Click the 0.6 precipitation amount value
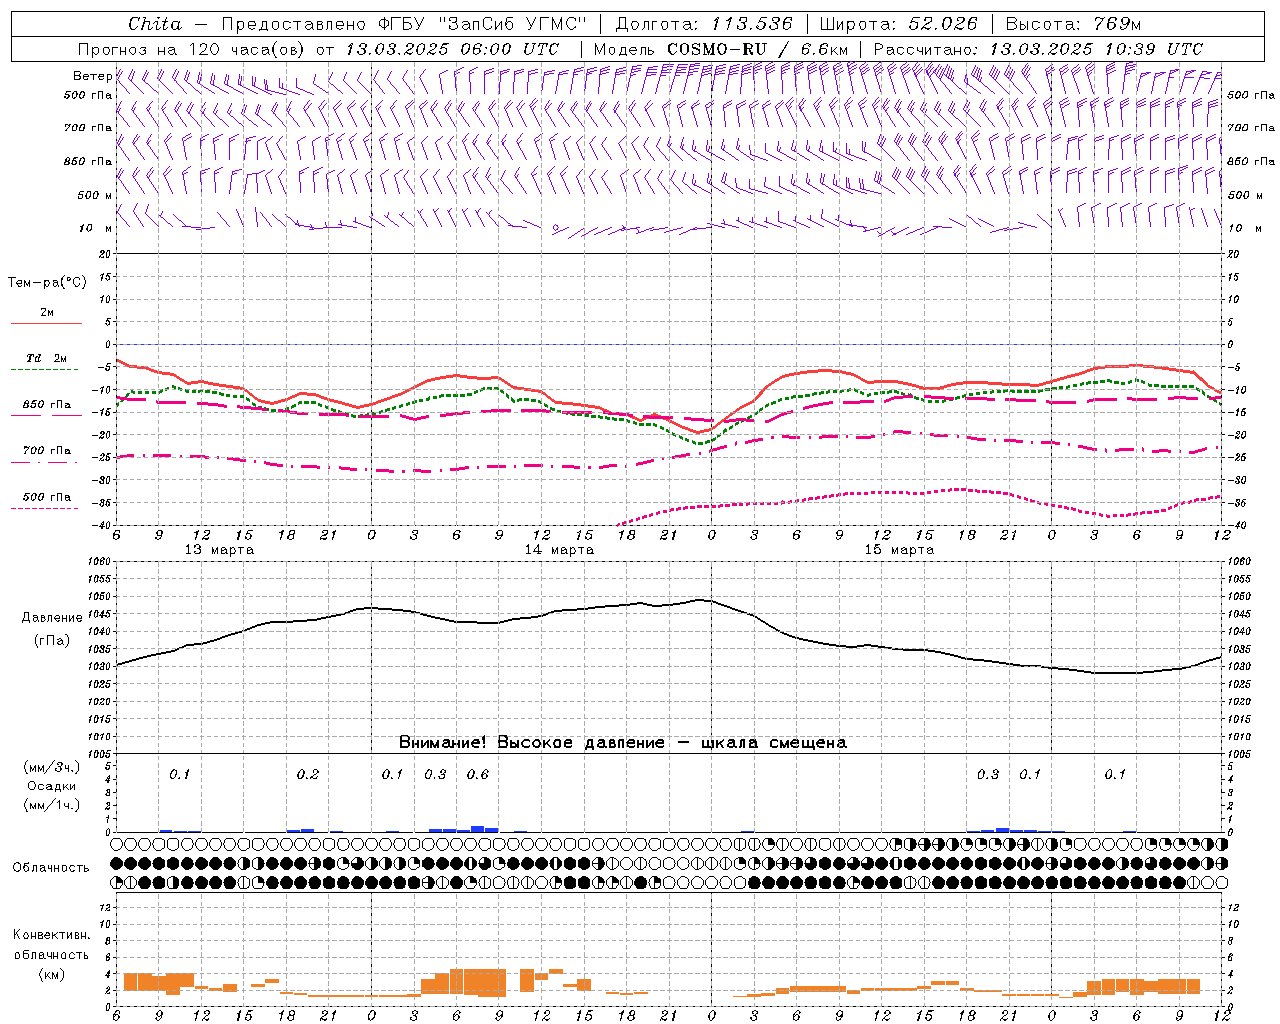 [478, 775]
